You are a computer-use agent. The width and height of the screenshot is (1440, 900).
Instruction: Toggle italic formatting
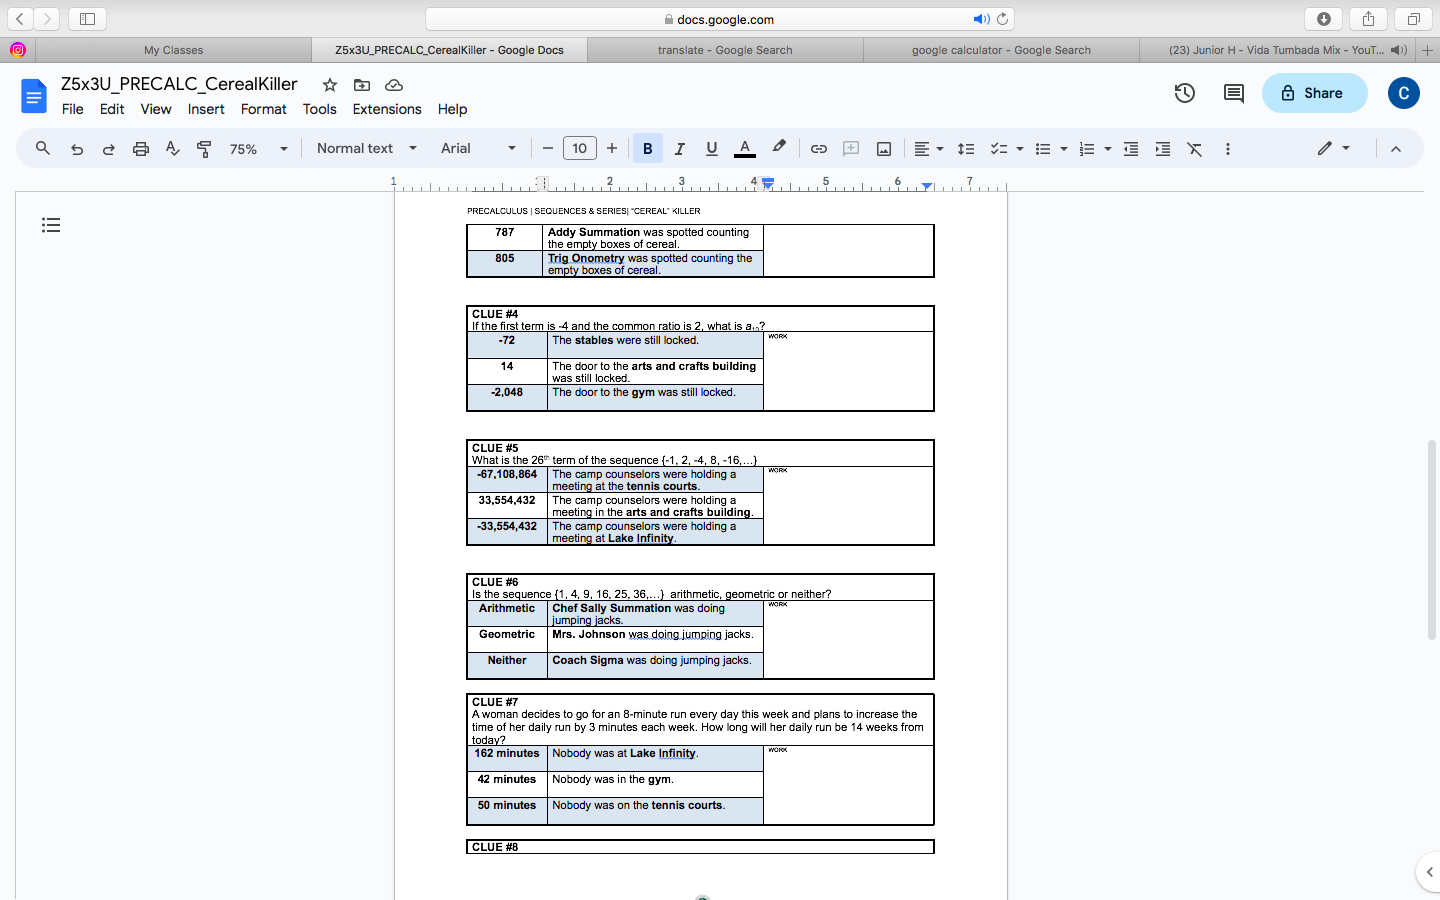pyautogui.click(x=680, y=149)
